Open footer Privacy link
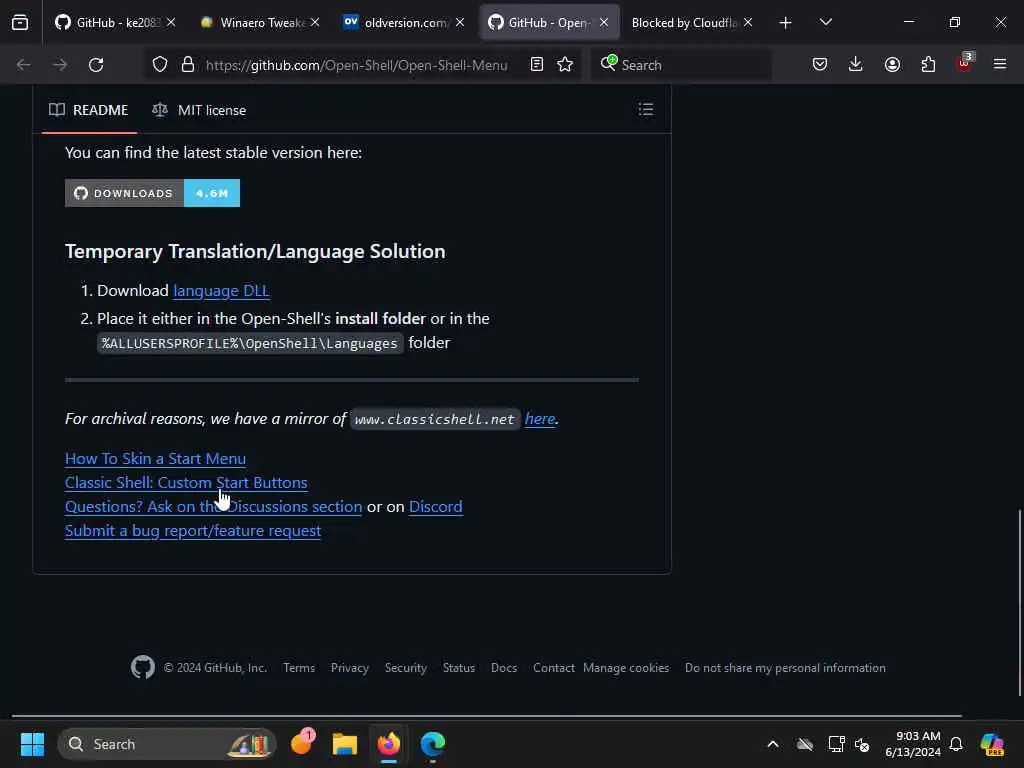1024x768 pixels. pyautogui.click(x=349, y=667)
